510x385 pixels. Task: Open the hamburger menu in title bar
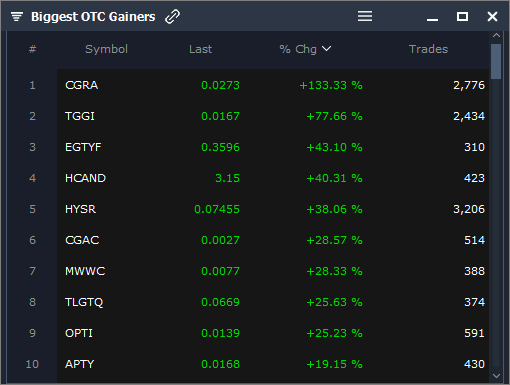[365, 16]
